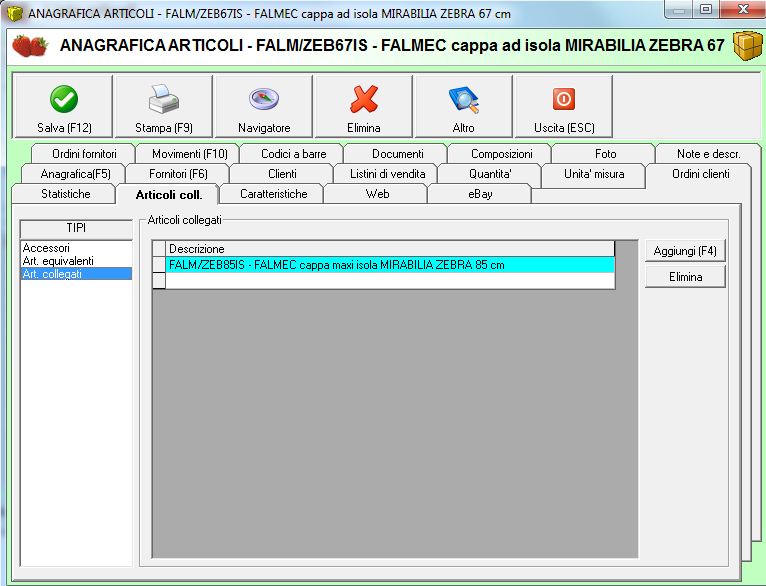766x586 pixels.
Task: Open the Statistiche tab
Action: (x=65, y=194)
